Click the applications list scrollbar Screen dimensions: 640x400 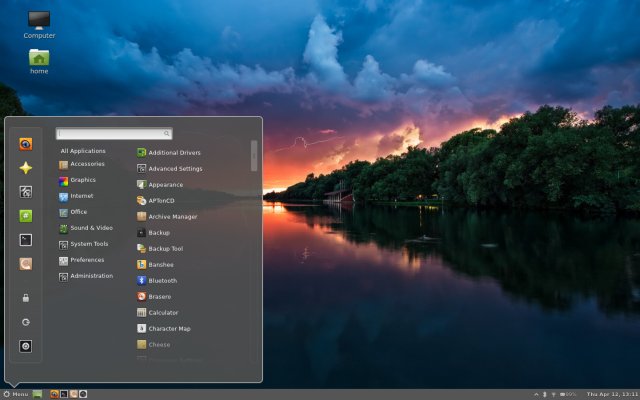(x=254, y=155)
